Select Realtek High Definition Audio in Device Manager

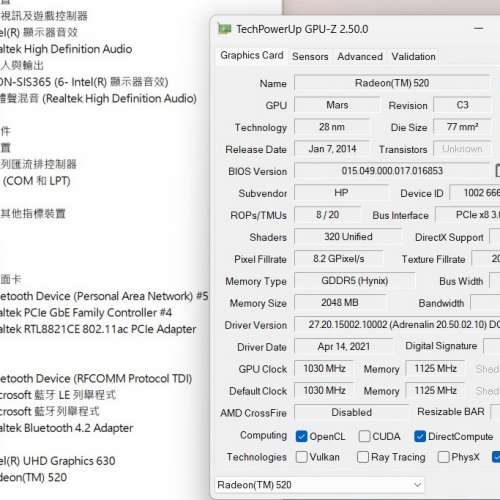[66, 49]
